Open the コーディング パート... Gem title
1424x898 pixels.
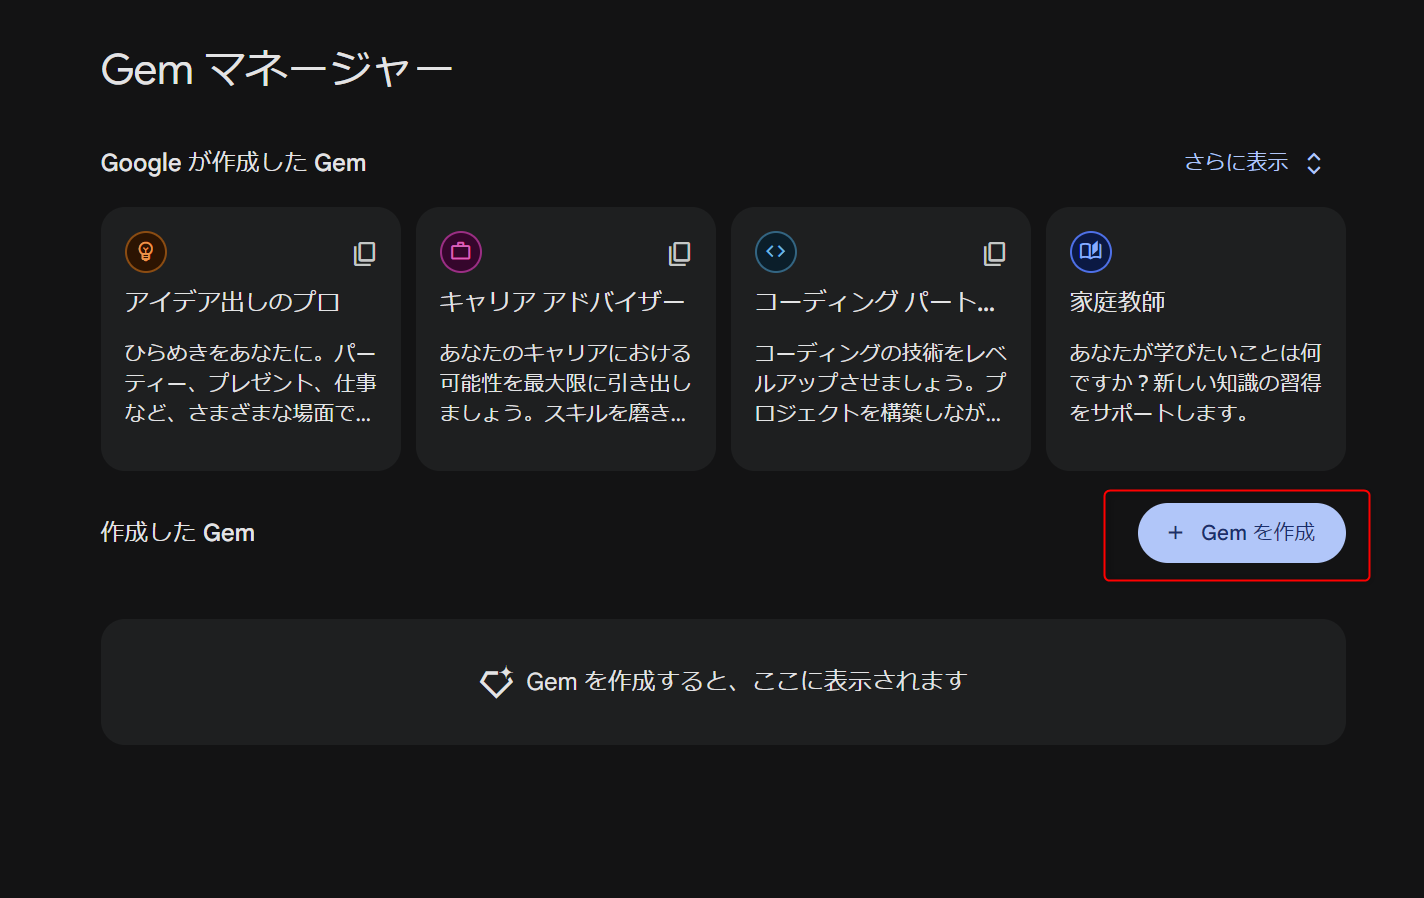pyautogui.click(x=875, y=302)
